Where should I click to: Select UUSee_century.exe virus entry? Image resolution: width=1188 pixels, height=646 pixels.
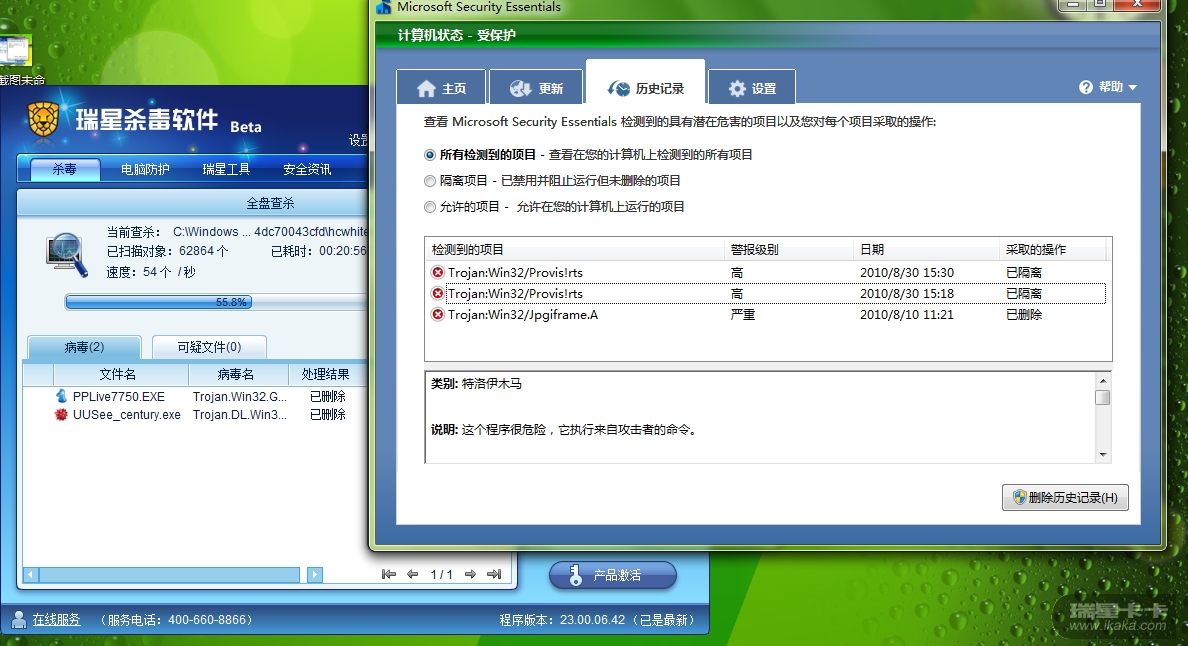(x=195, y=414)
